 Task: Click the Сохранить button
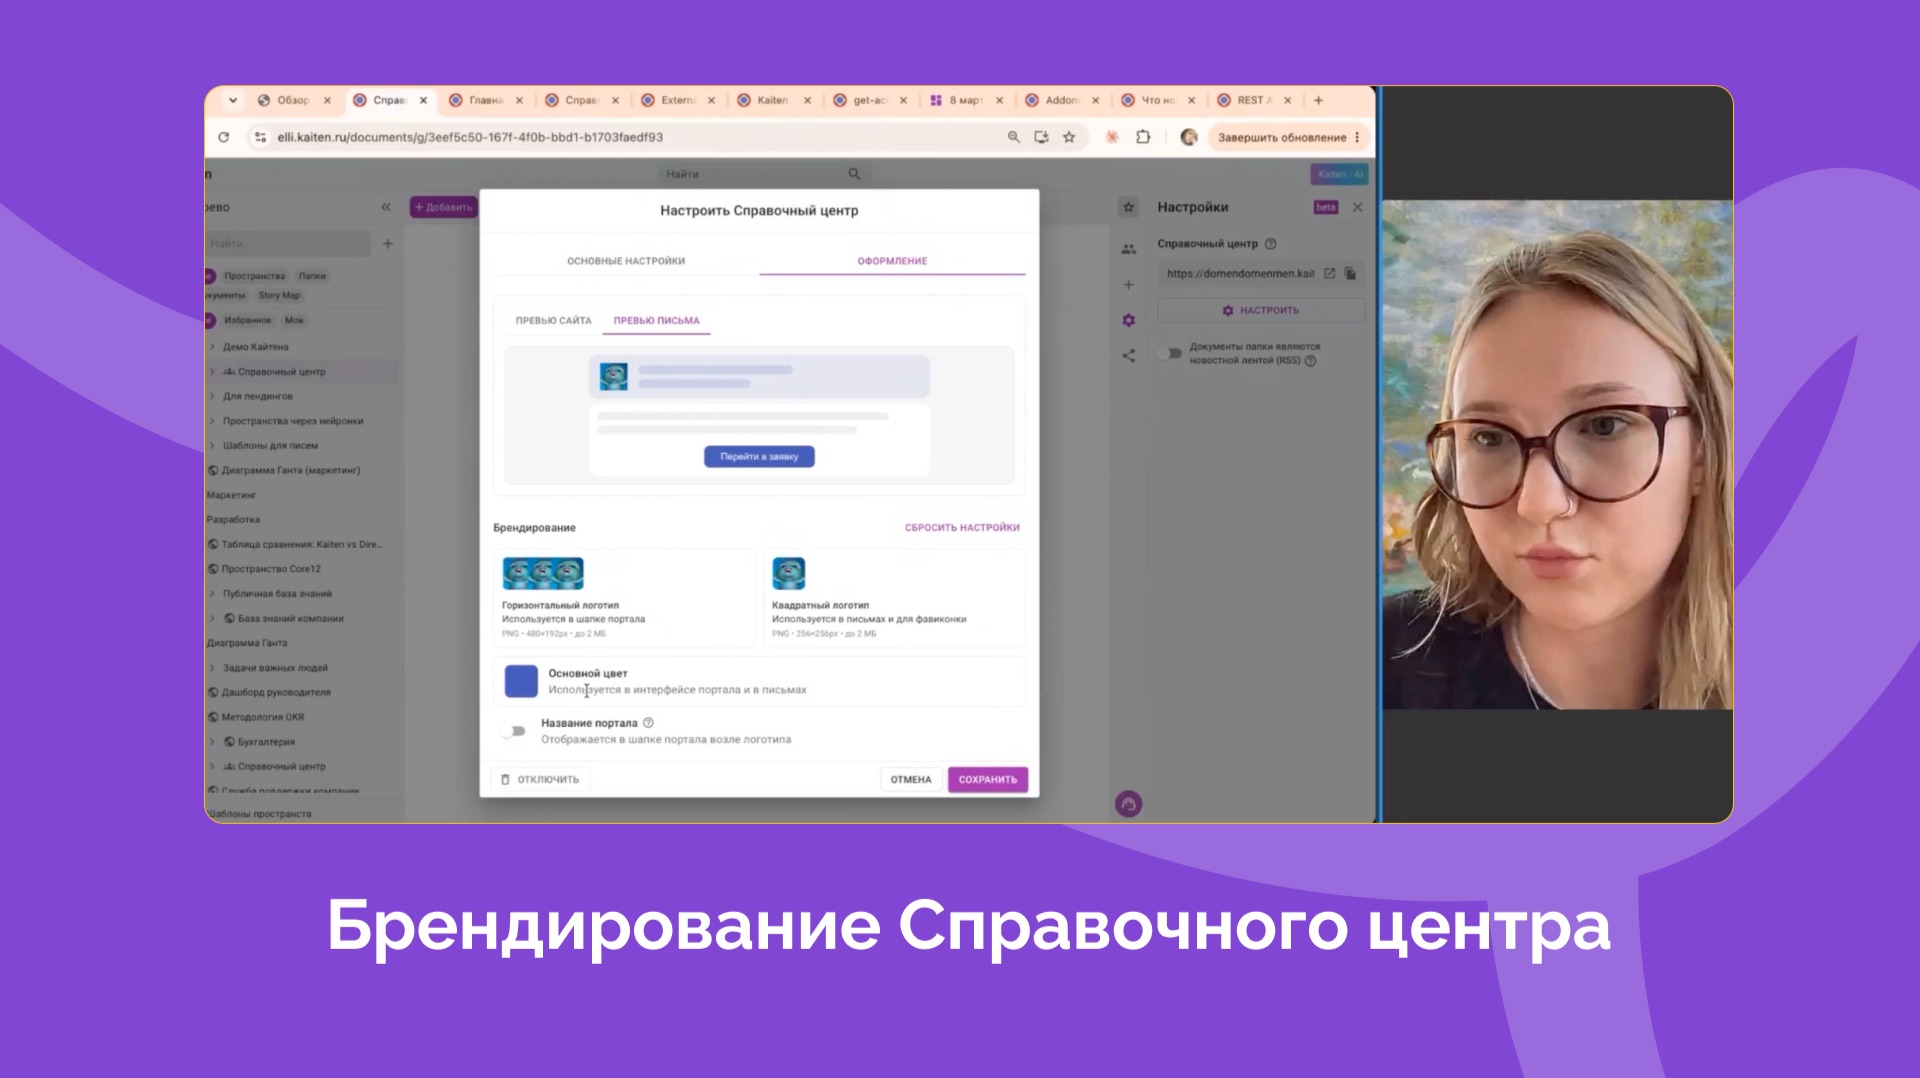point(987,779)
